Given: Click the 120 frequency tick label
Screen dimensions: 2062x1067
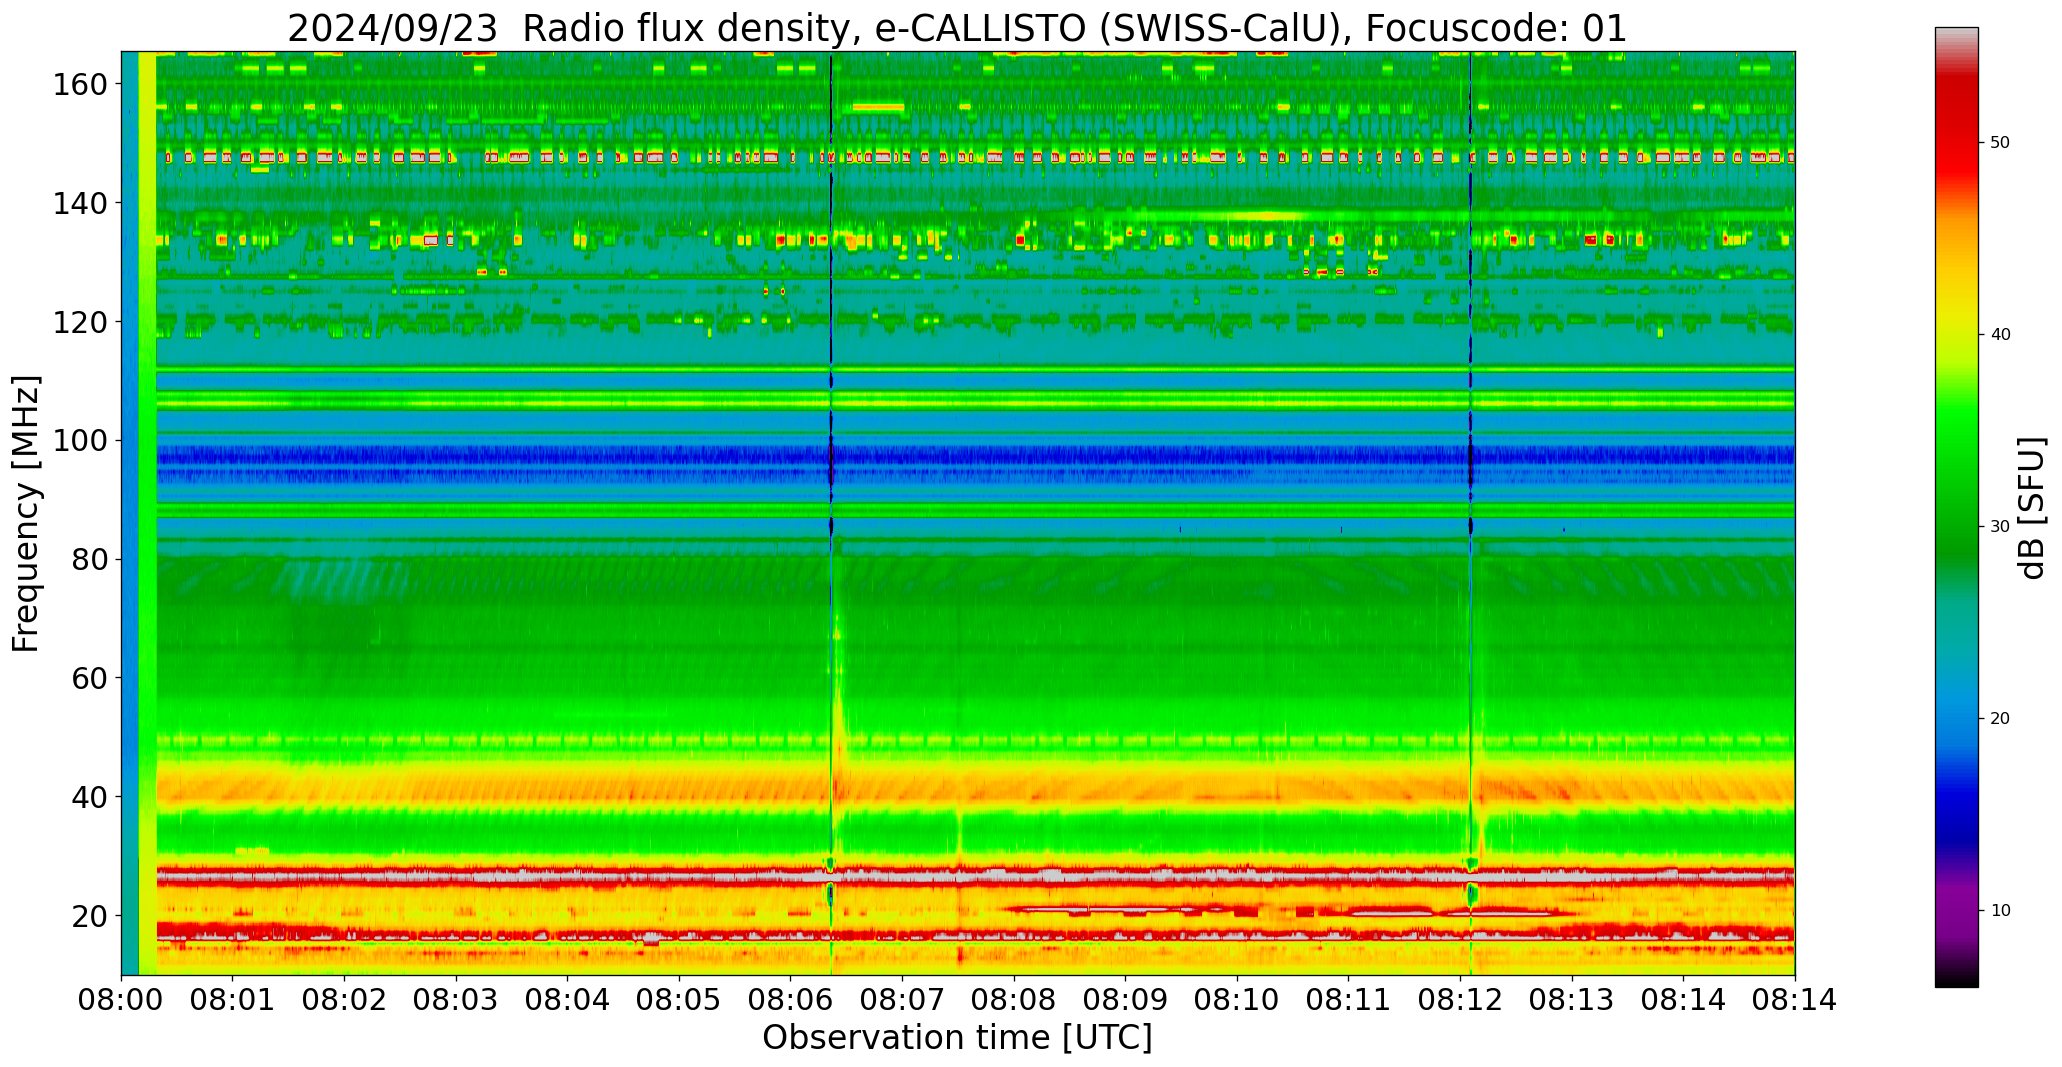Looking at the screenshot, I should [x=78, y=322].
